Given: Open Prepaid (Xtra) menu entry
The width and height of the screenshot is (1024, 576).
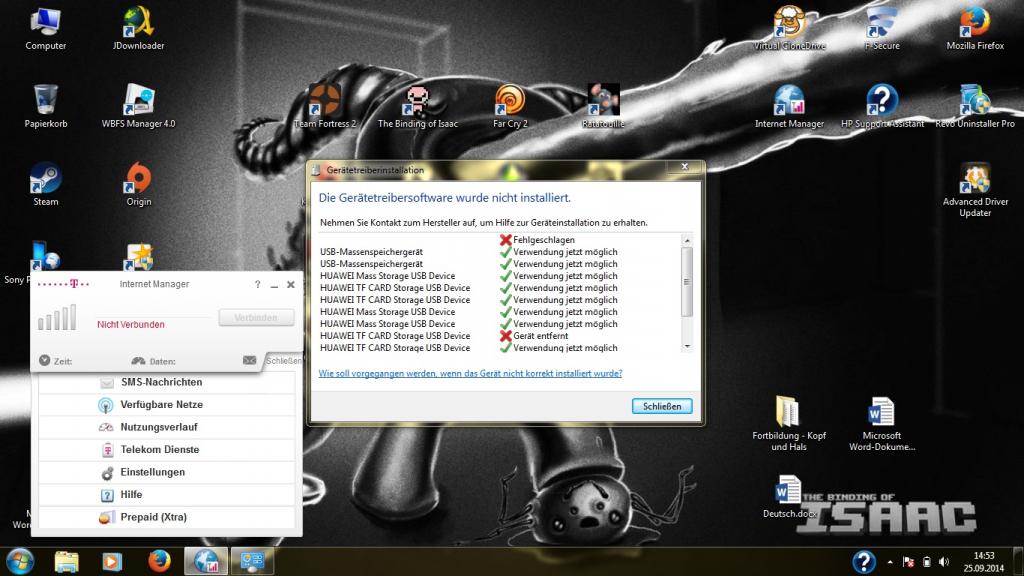Looking at the screenshot, I should pyautogui.click(x=167, y=517).
